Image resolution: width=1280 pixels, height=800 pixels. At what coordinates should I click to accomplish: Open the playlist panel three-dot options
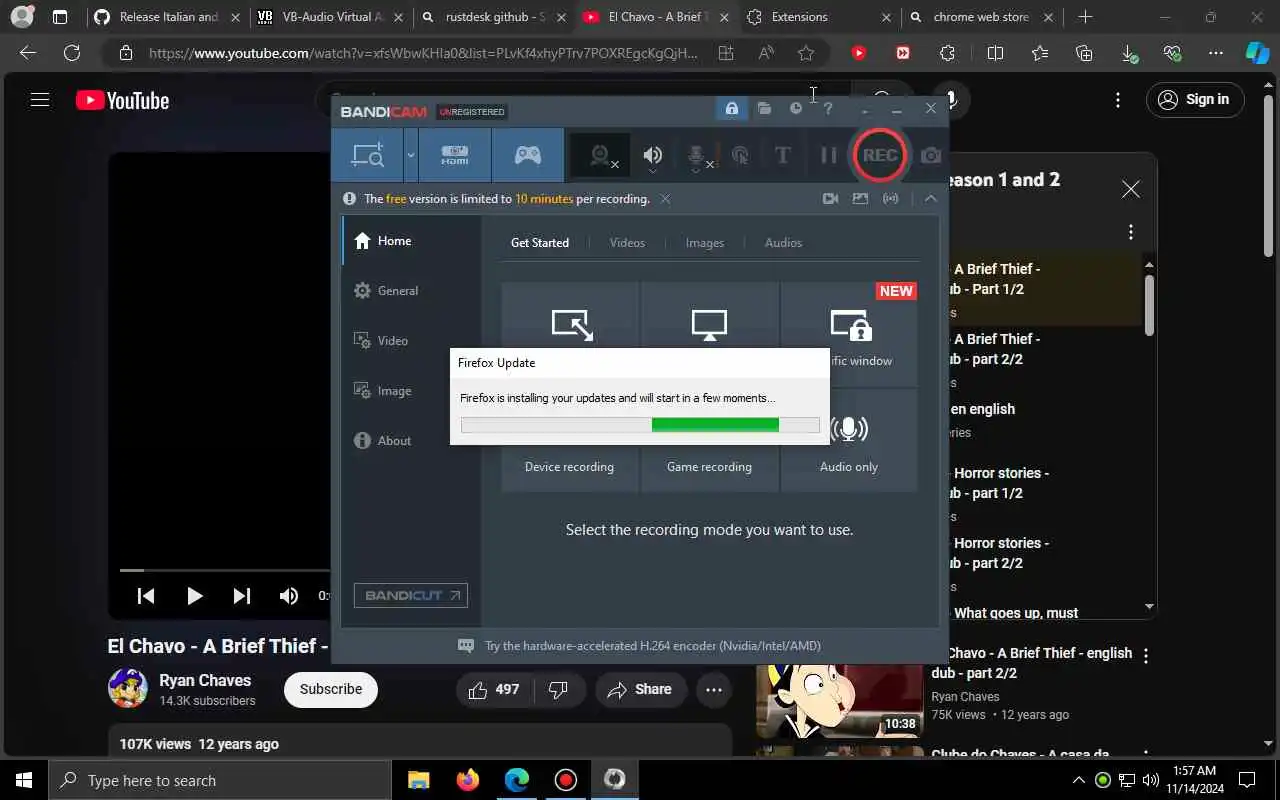pos(1131,232)
